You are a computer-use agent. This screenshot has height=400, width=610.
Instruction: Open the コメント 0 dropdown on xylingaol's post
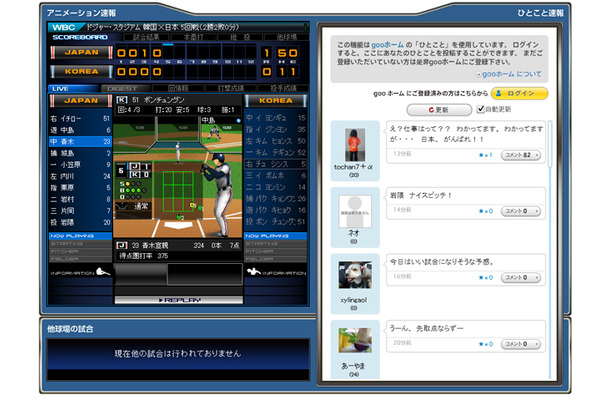click(x=521, y=277)
